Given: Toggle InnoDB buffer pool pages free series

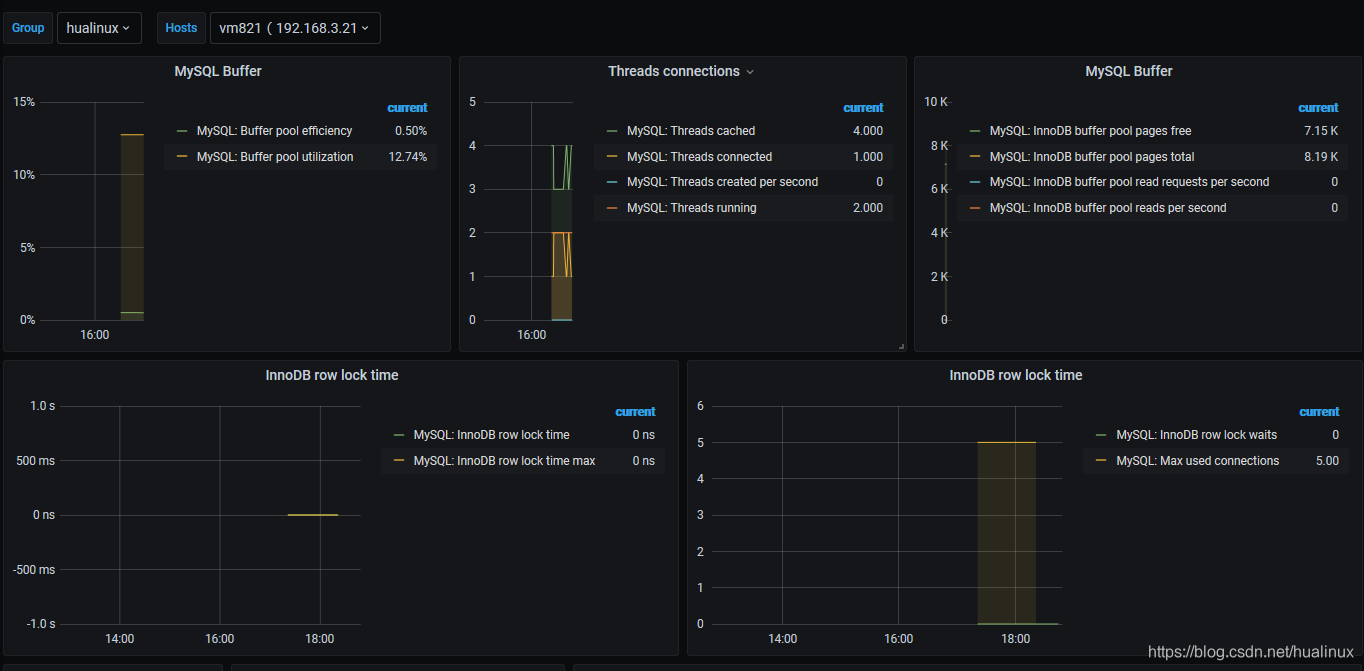Looking at the screenshot, I should (x=1090, y=131).
